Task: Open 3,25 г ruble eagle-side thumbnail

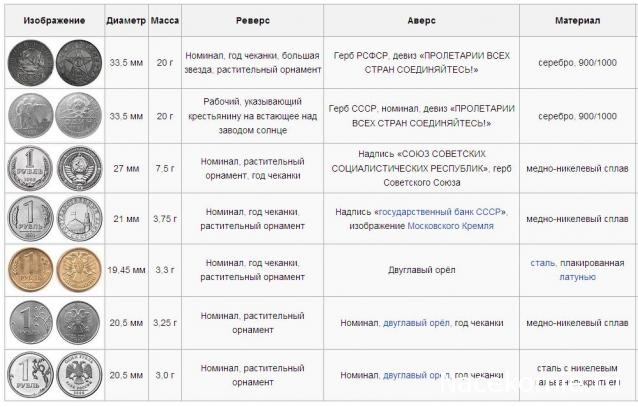Action: click(78, 322)
